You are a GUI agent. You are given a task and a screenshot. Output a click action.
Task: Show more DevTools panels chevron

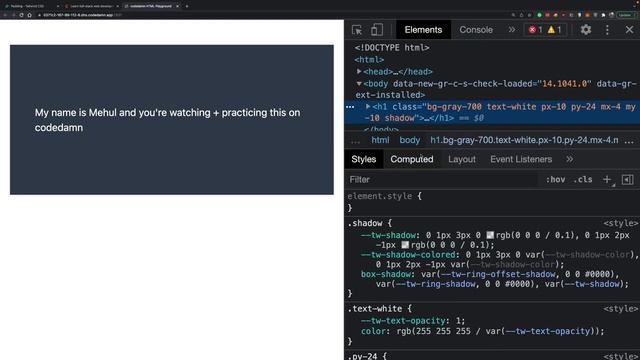pyautogui.click(x=511, y=30)
